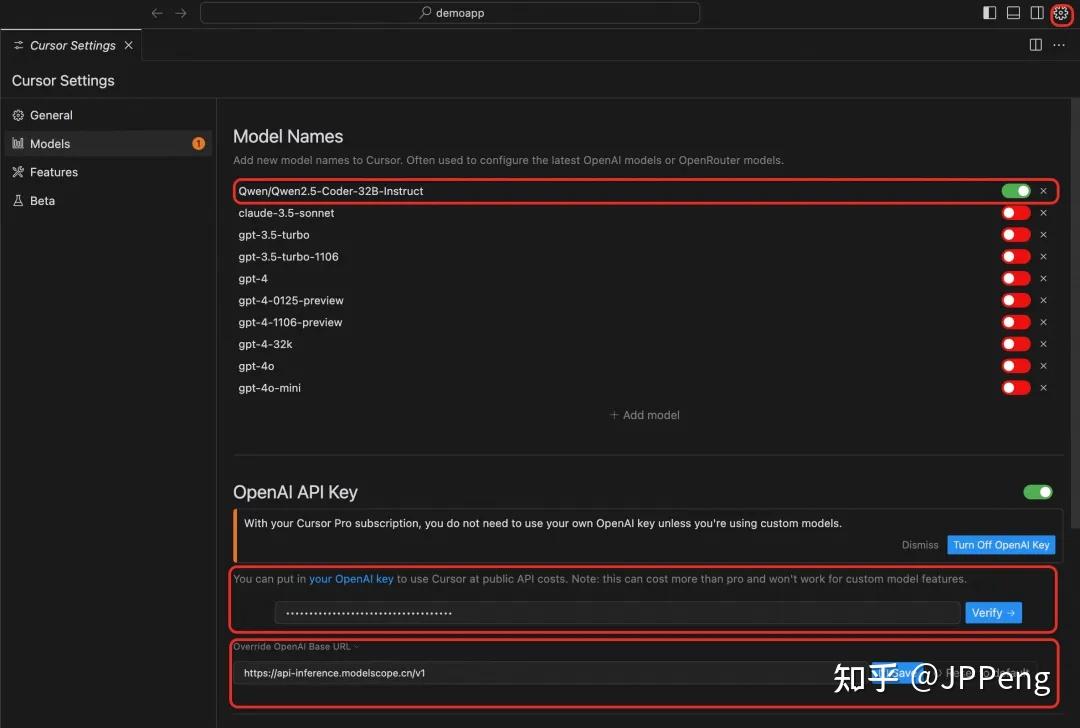Turn off the OpenAI API Key toggle
This screenshot has height=728, width=1080.
click(x=1037, y=491)
